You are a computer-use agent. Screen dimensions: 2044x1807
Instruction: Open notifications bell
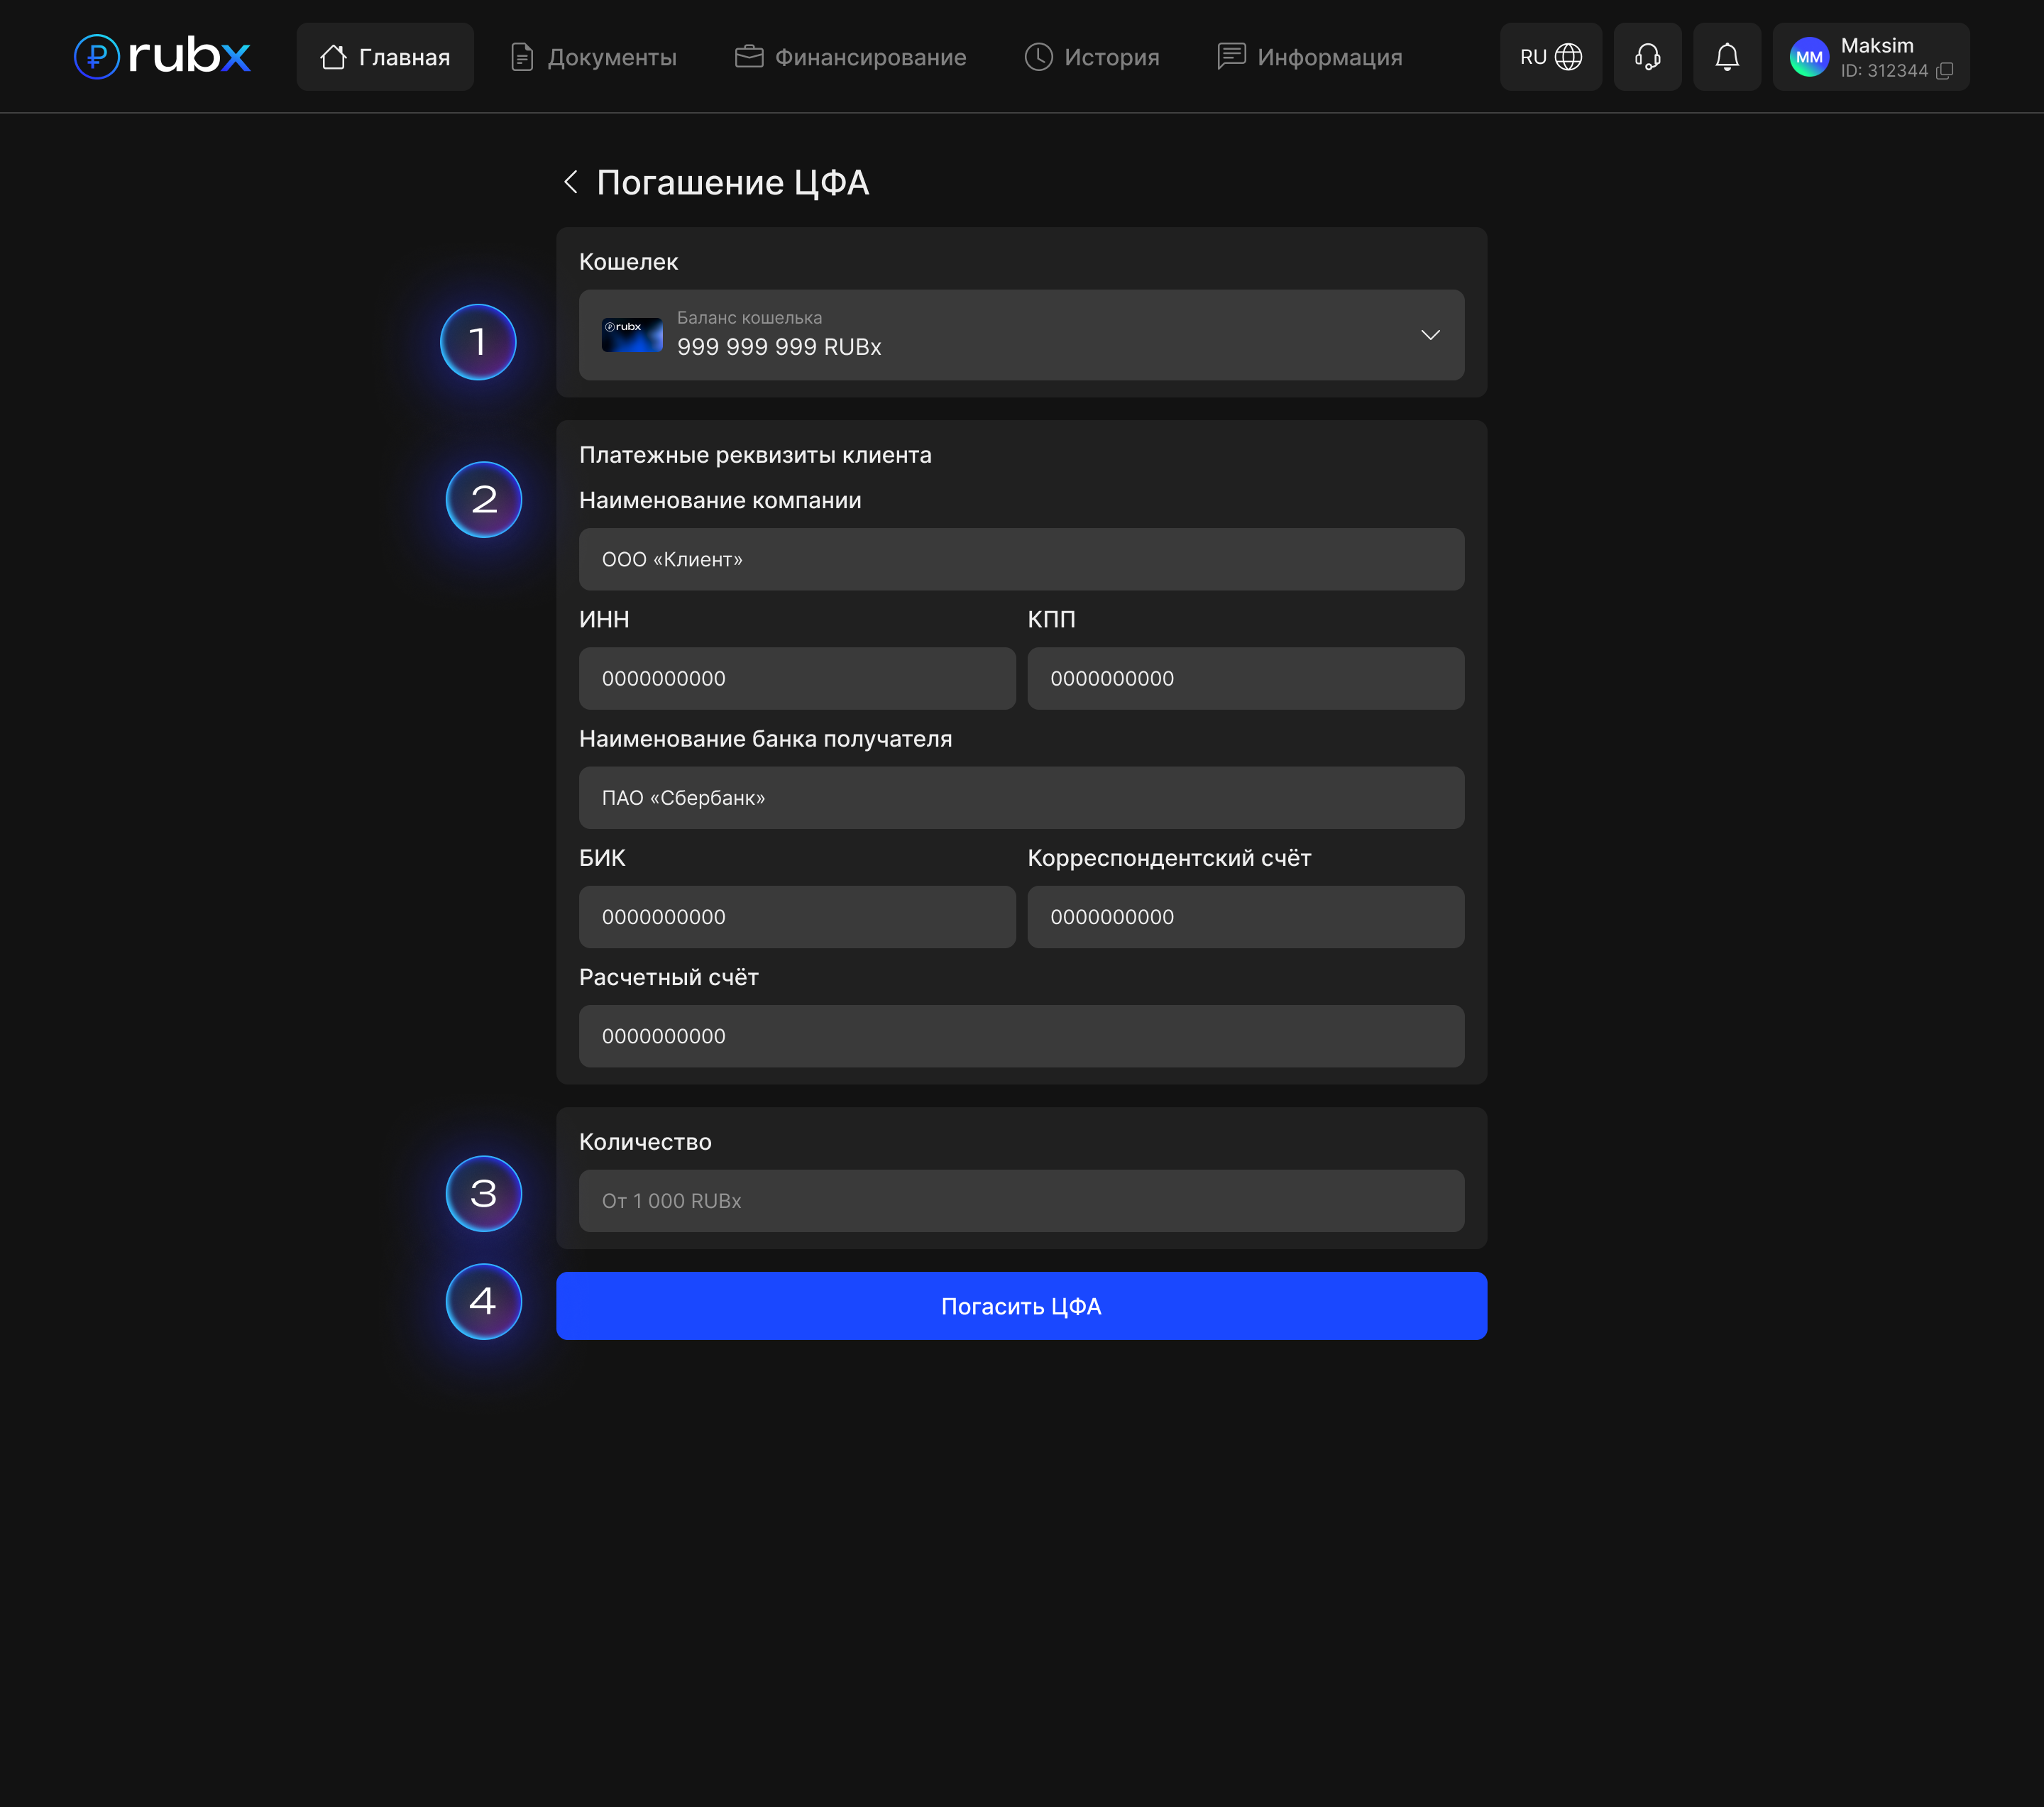(1726, 57)
